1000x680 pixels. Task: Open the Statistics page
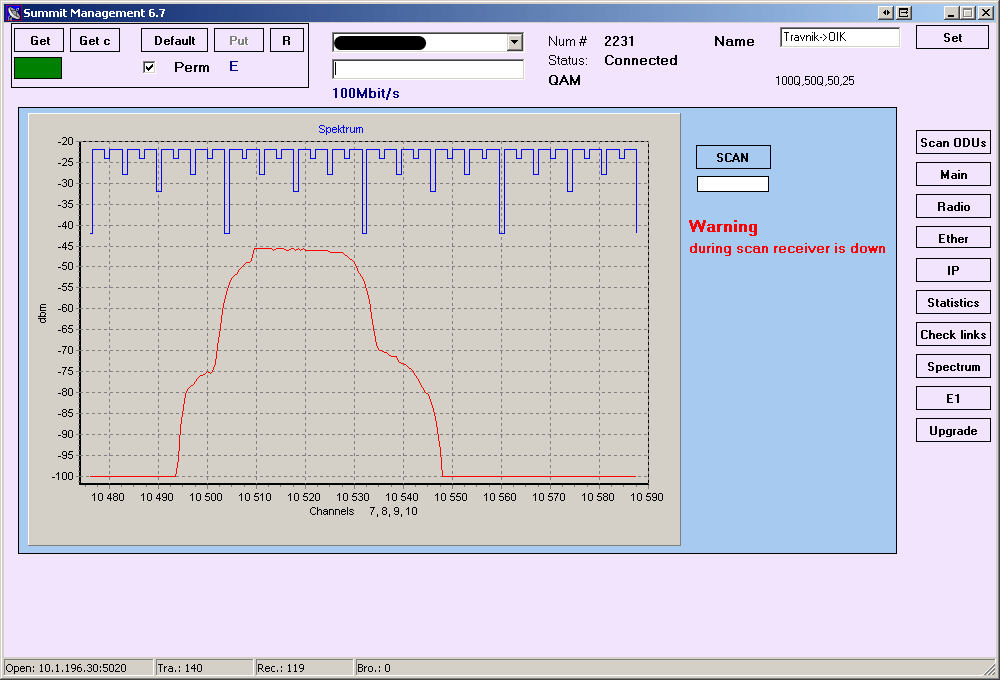(x=953, y=302)
